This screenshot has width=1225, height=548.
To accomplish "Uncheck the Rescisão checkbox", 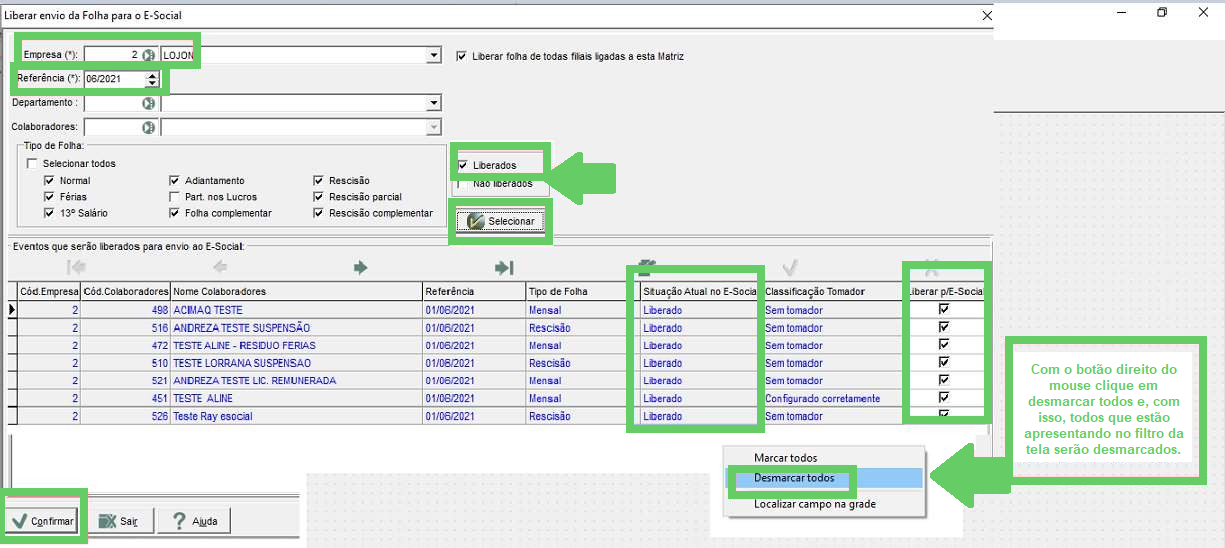I will pos(319,181).
